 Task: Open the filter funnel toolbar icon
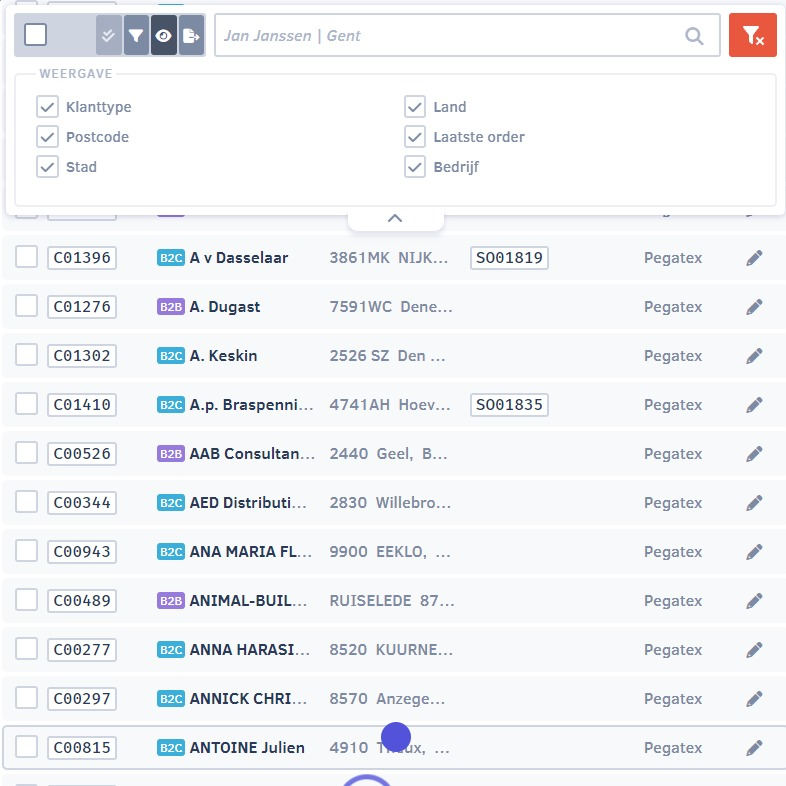point(136,35)
